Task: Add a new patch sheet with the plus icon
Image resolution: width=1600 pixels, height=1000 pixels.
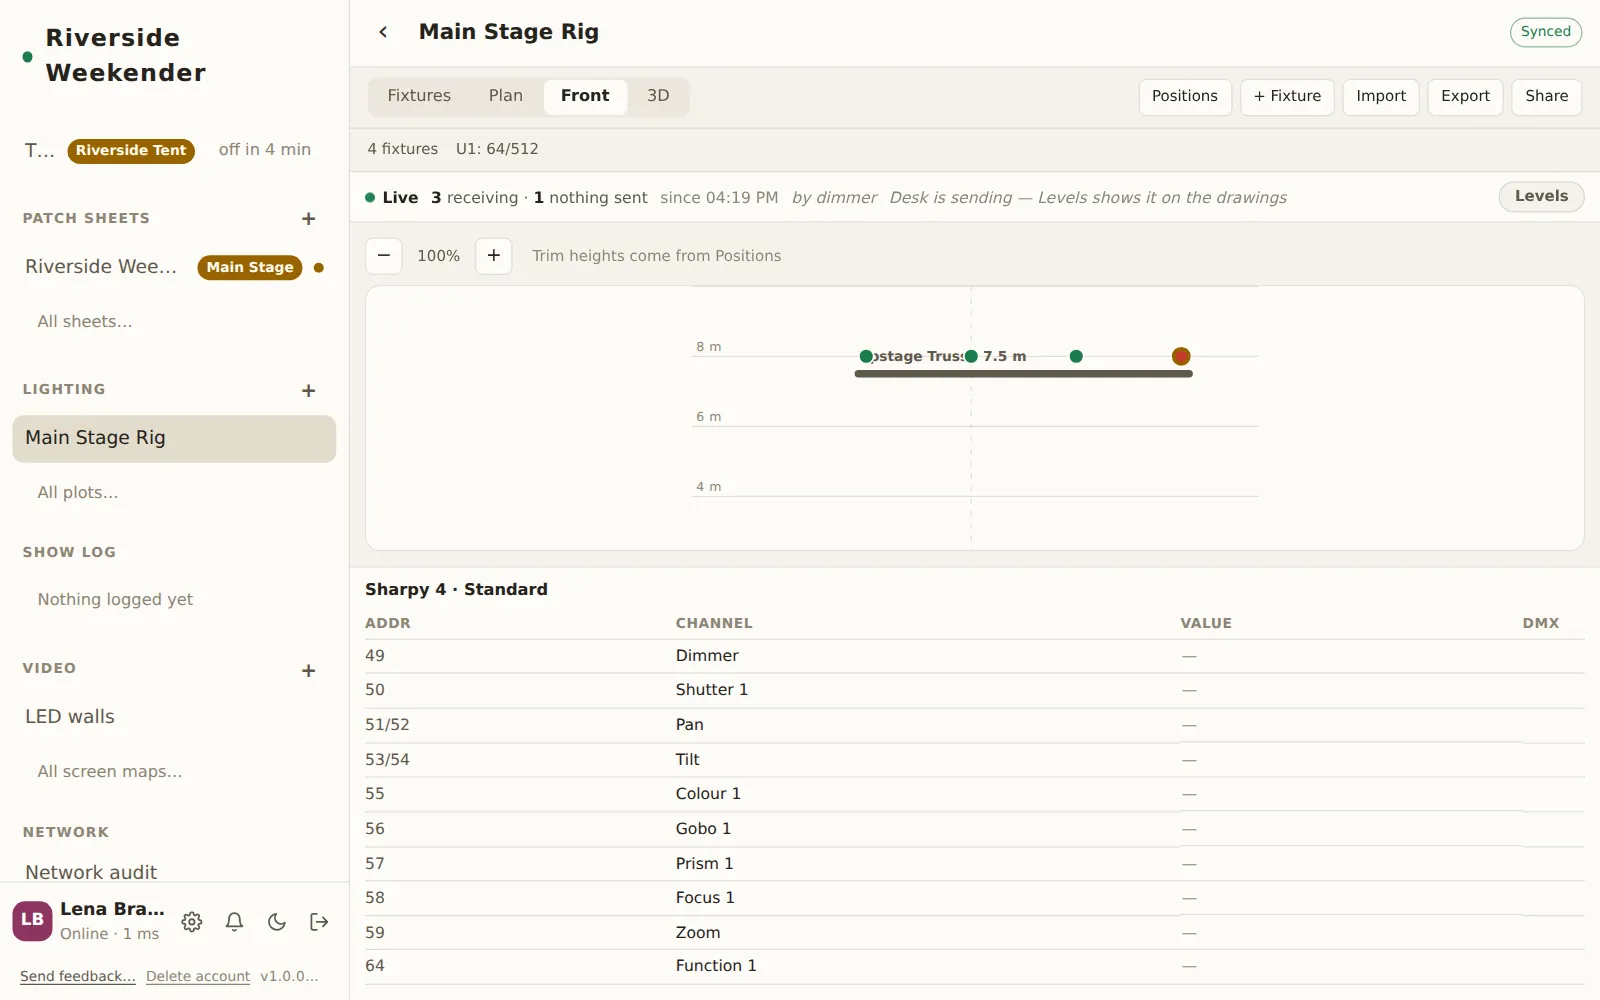Action: coord(309,219)
